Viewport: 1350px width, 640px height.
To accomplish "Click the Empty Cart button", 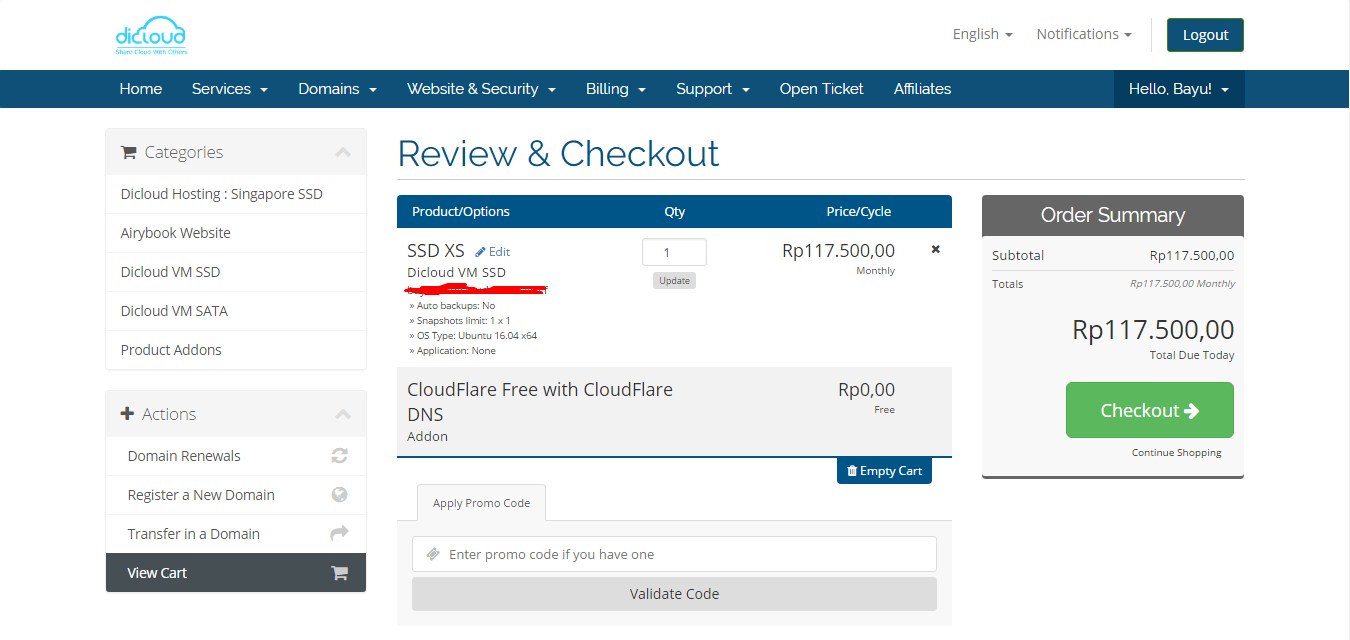I will (x=884, y=471).
